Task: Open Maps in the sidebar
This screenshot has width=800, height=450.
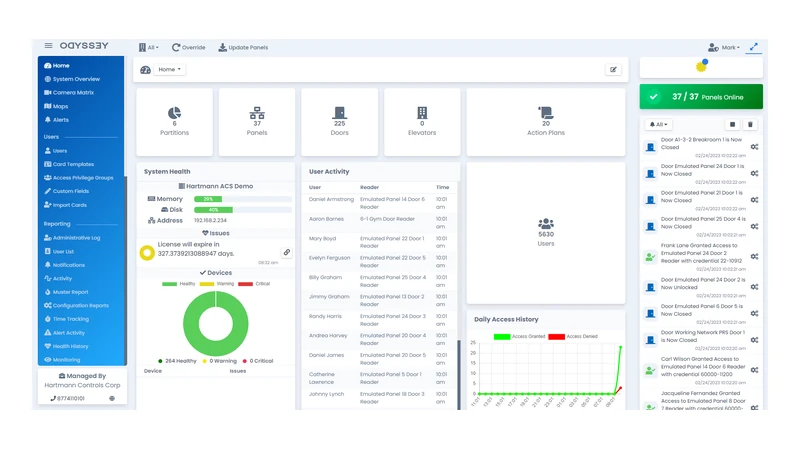Action: (x=56, y=106)
